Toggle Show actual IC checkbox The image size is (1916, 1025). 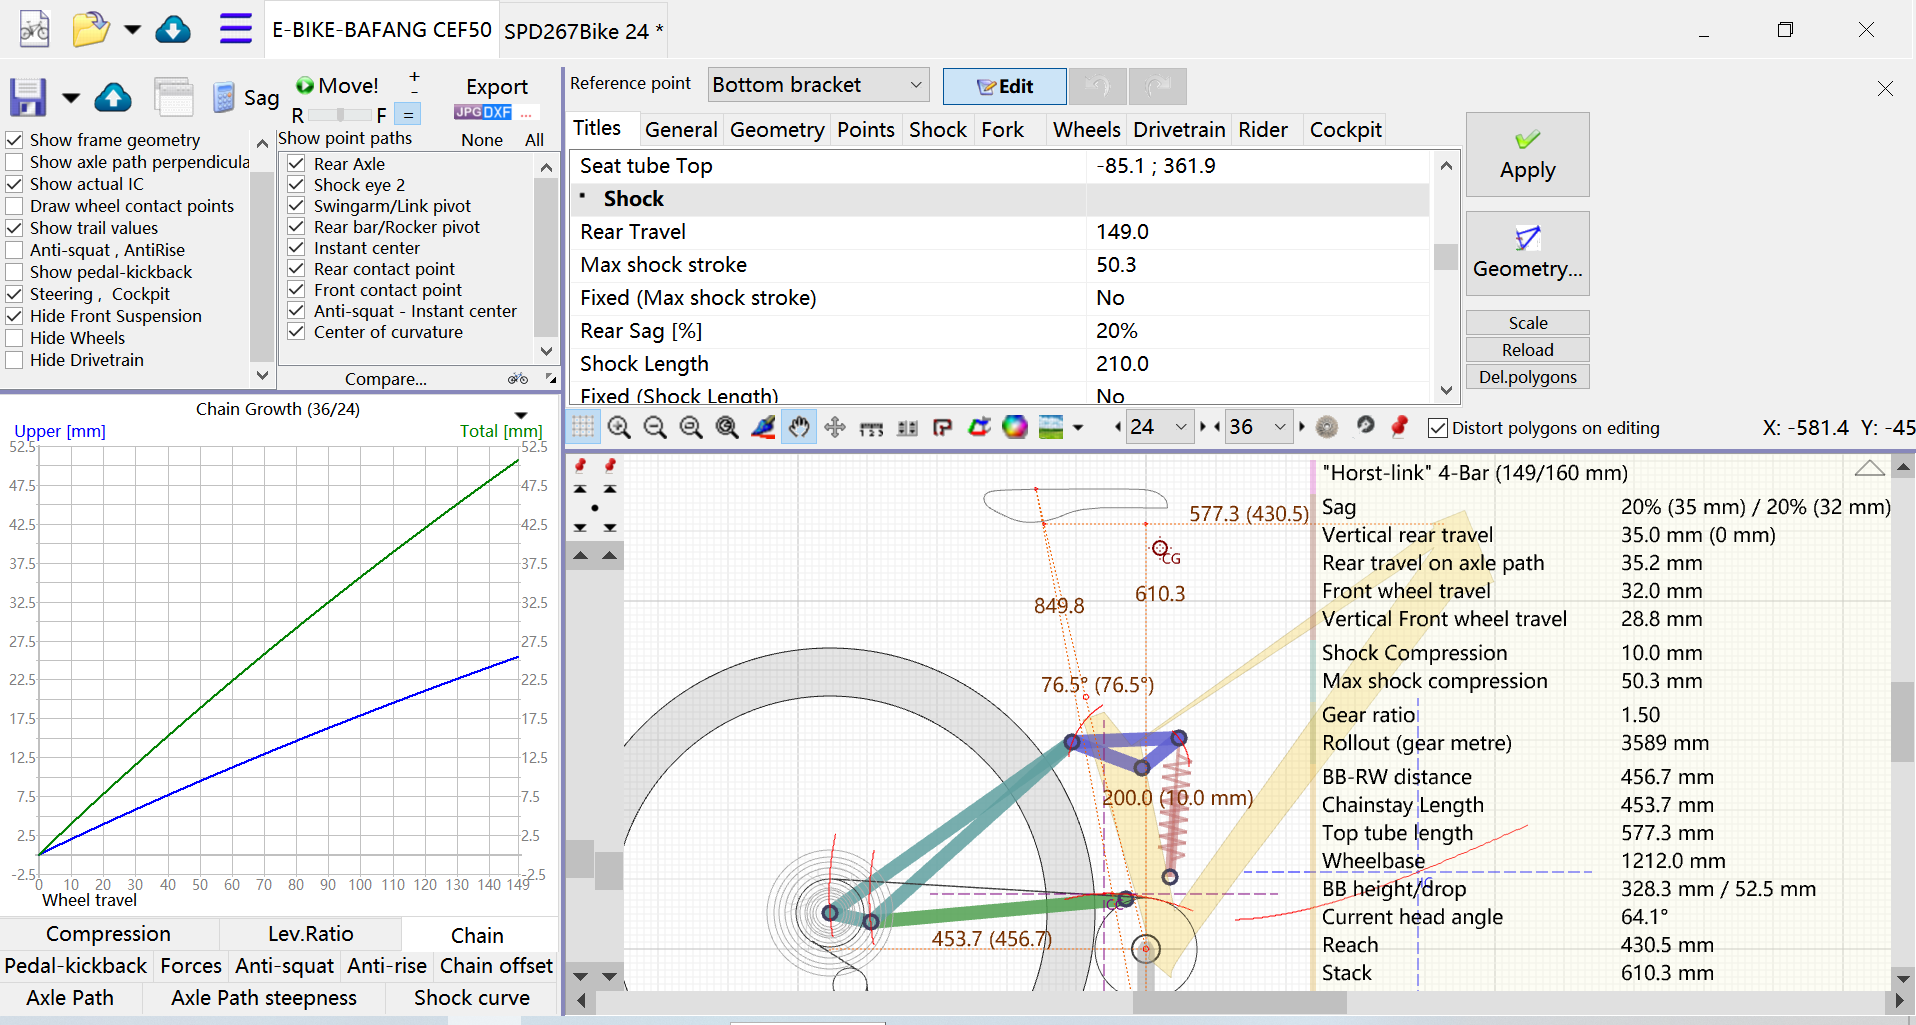15,184
